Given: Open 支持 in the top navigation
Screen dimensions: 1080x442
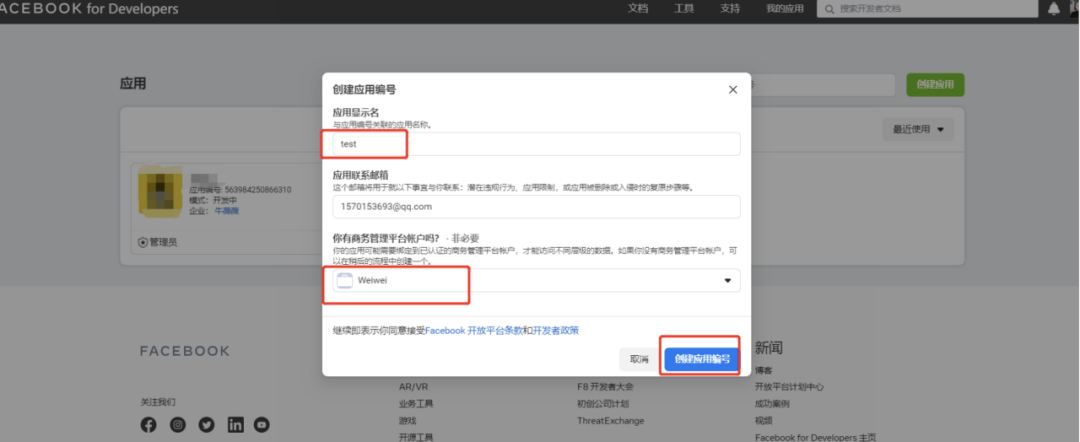Looking at the screenshot, I should 730,9.
